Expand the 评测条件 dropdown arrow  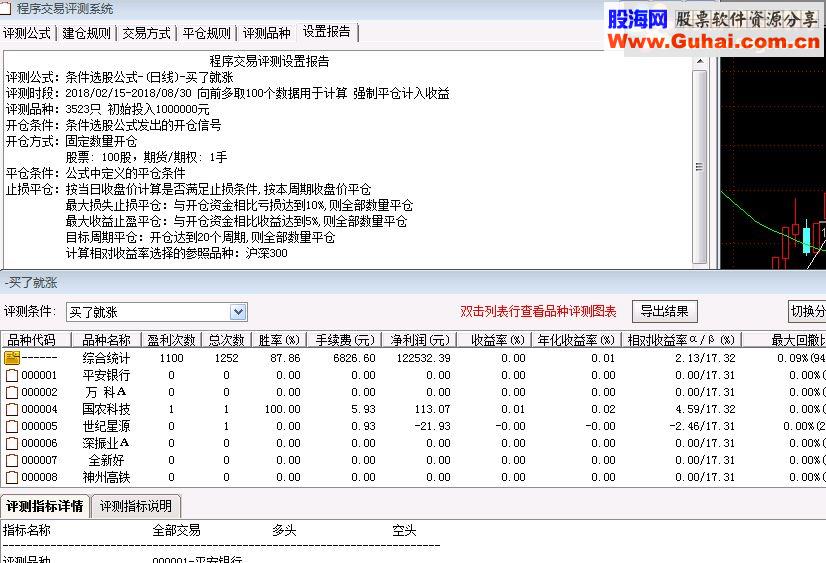pyautogui.click(x=238, y=312)
